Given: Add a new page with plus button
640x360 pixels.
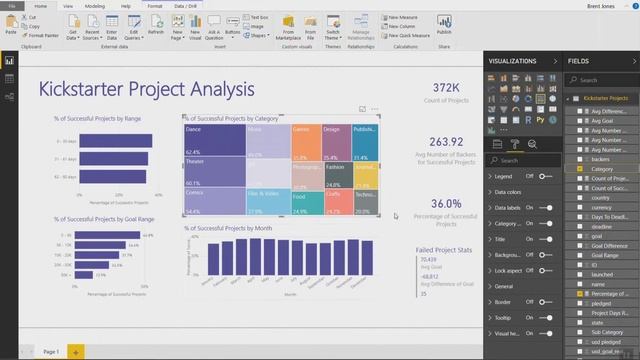Looking at the screenshot, I should [76, 352].
